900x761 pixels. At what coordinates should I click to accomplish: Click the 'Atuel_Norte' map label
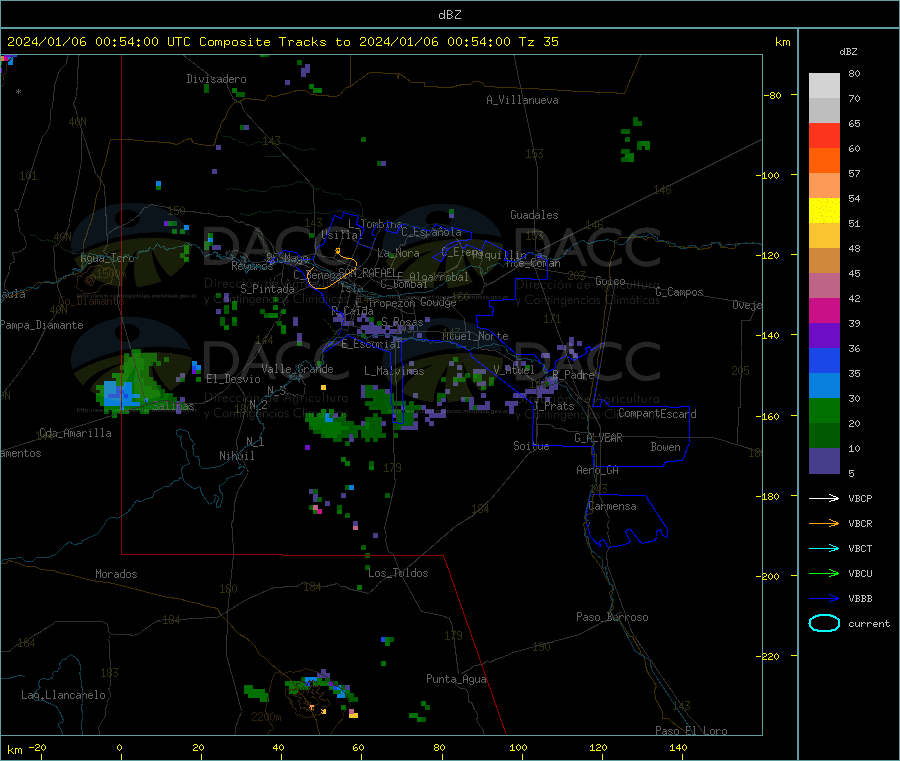(475, 336)
